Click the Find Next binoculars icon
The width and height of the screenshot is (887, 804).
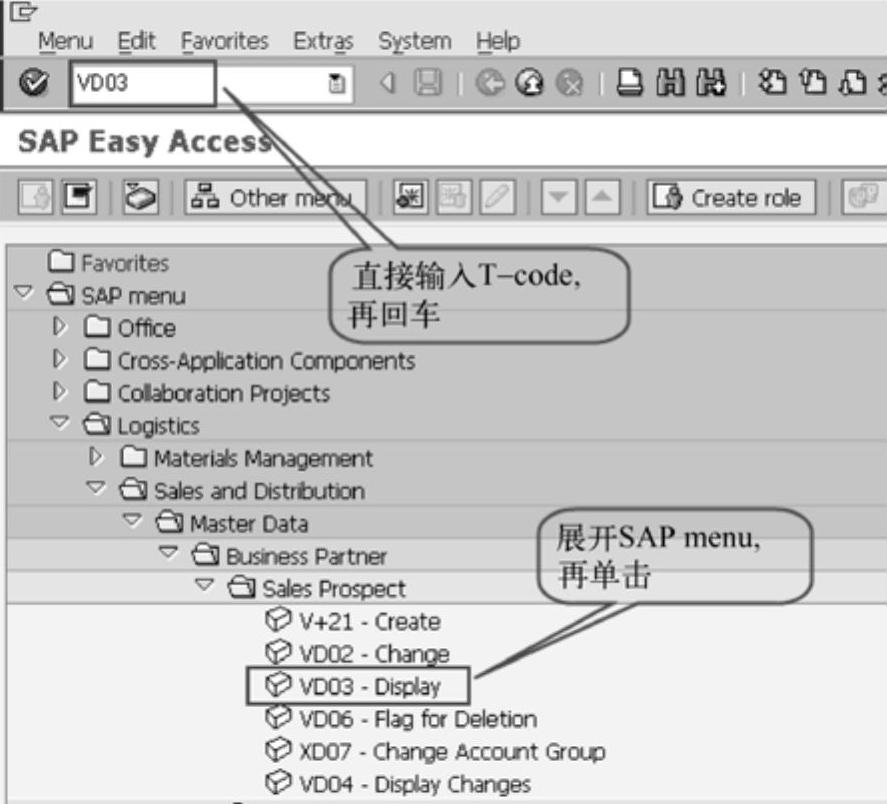711,83
